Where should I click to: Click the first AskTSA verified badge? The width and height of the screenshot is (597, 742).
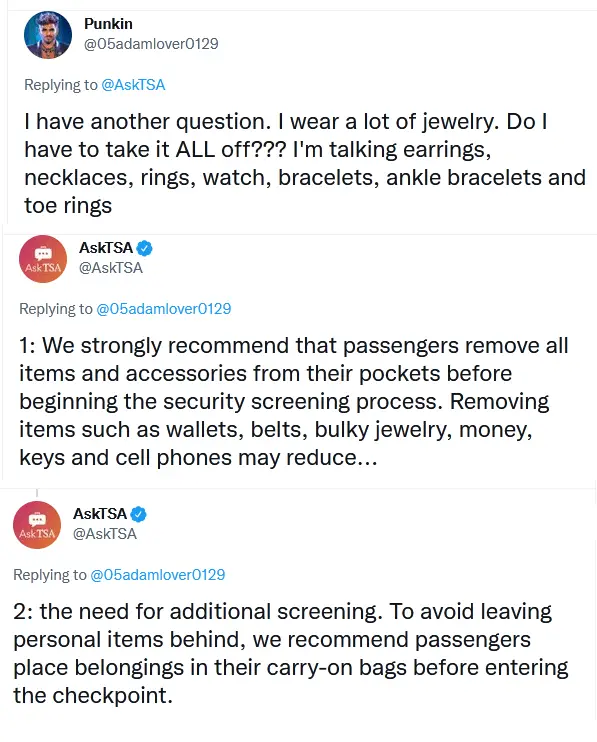(x=144, y=248)
